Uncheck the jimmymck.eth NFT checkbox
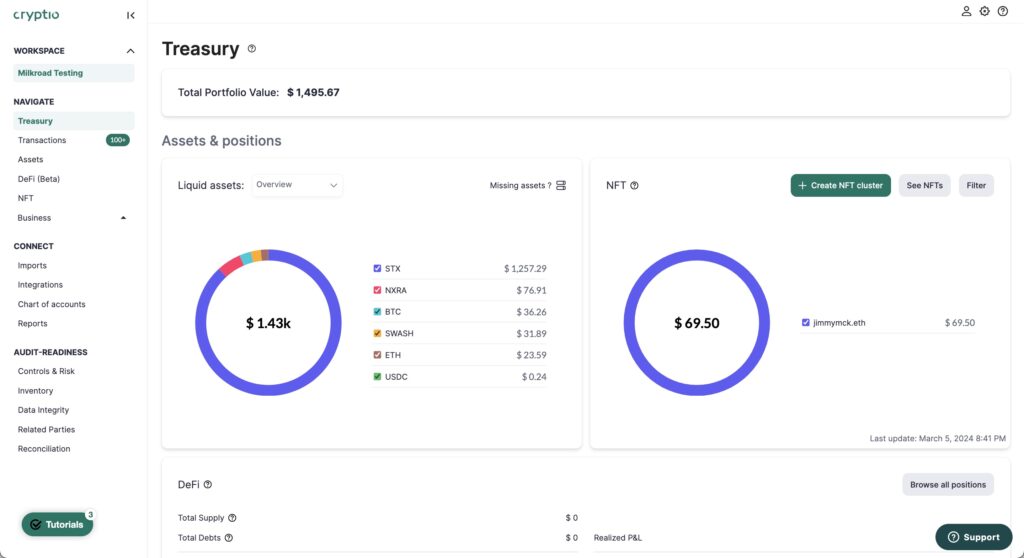The image size is (1024, 558). (x=806, y=323)
